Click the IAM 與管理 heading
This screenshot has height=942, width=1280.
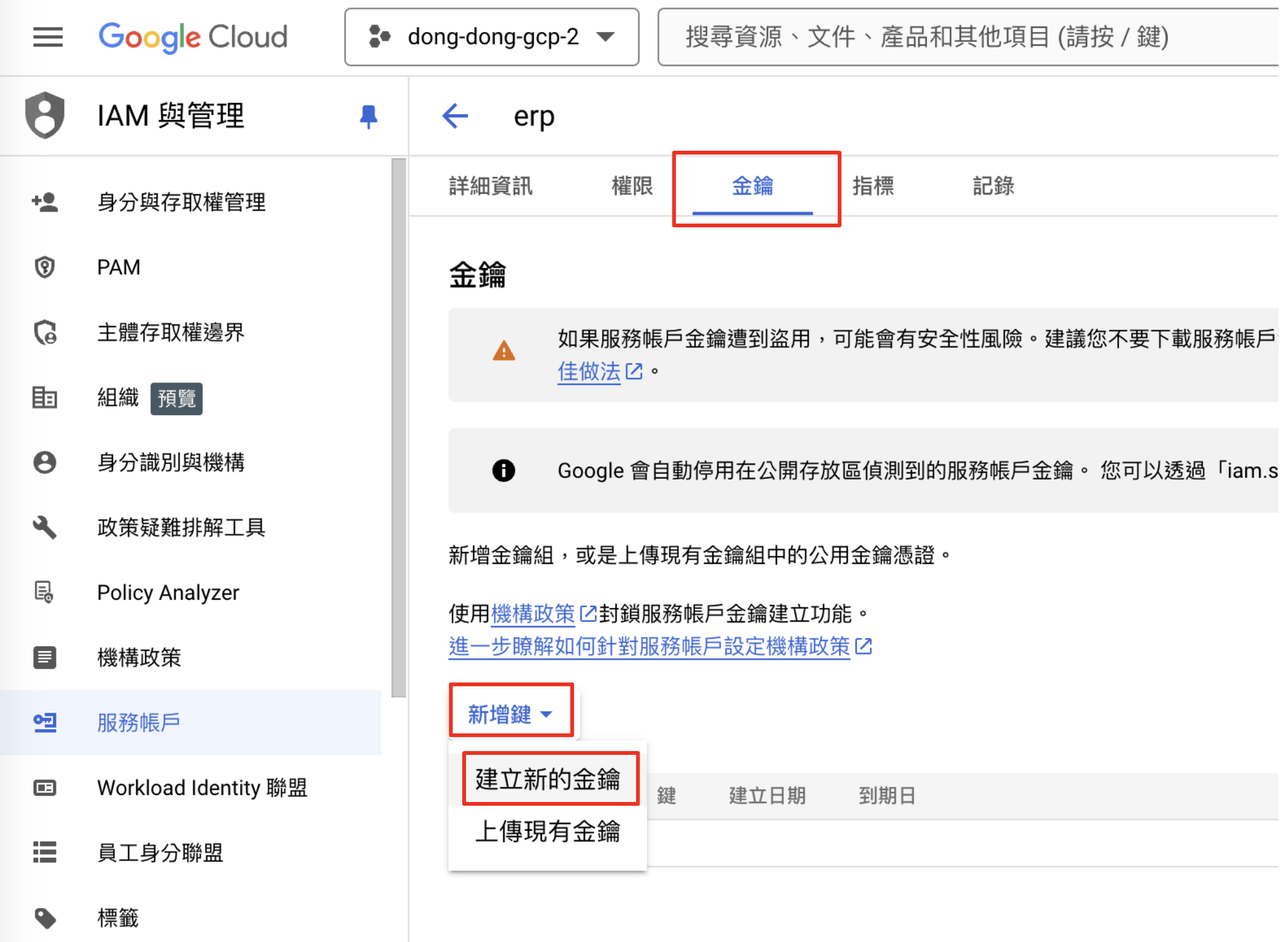pos(171,116)
